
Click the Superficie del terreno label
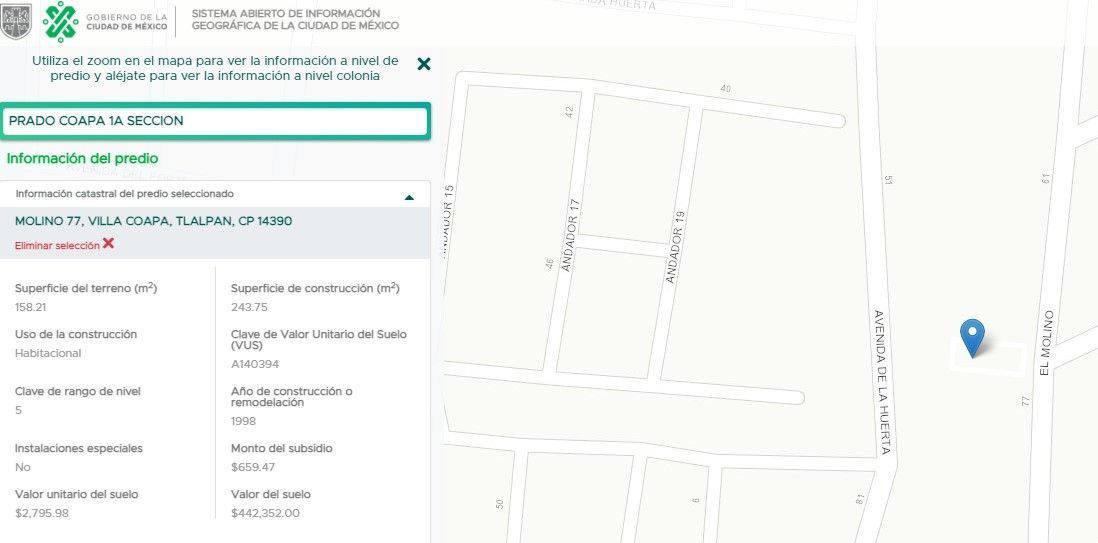[x=85, y=288]
